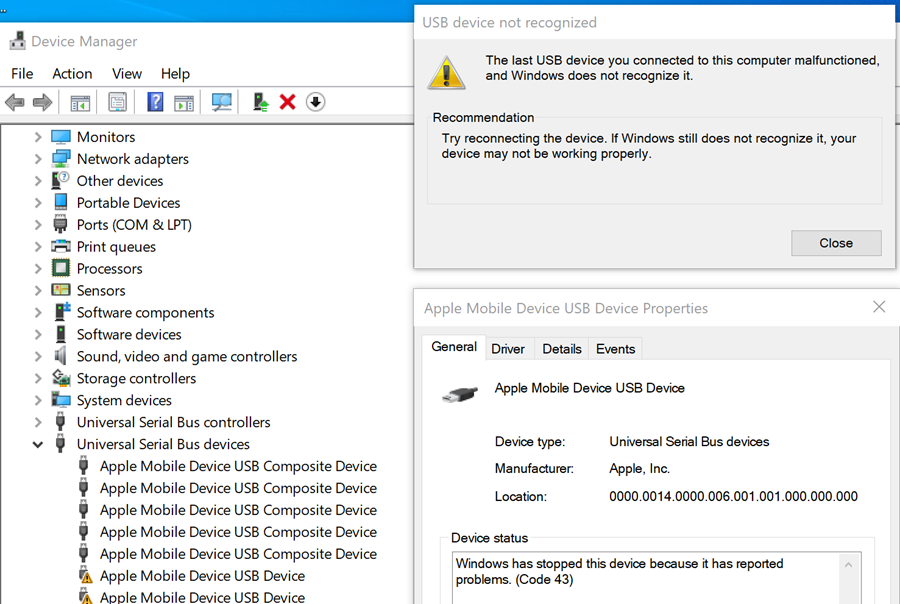The width and height of the screenshot is (900, 604).
Task: Click warning icon of first Apple Mobile Device USB Device
Action: pos(85,575)
